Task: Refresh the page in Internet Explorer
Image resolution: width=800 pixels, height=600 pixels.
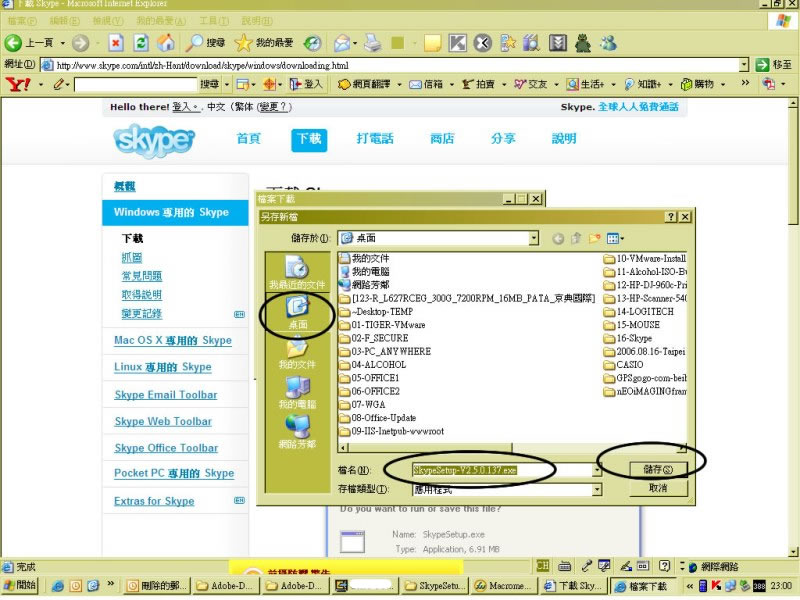Action: click(141, 43)
